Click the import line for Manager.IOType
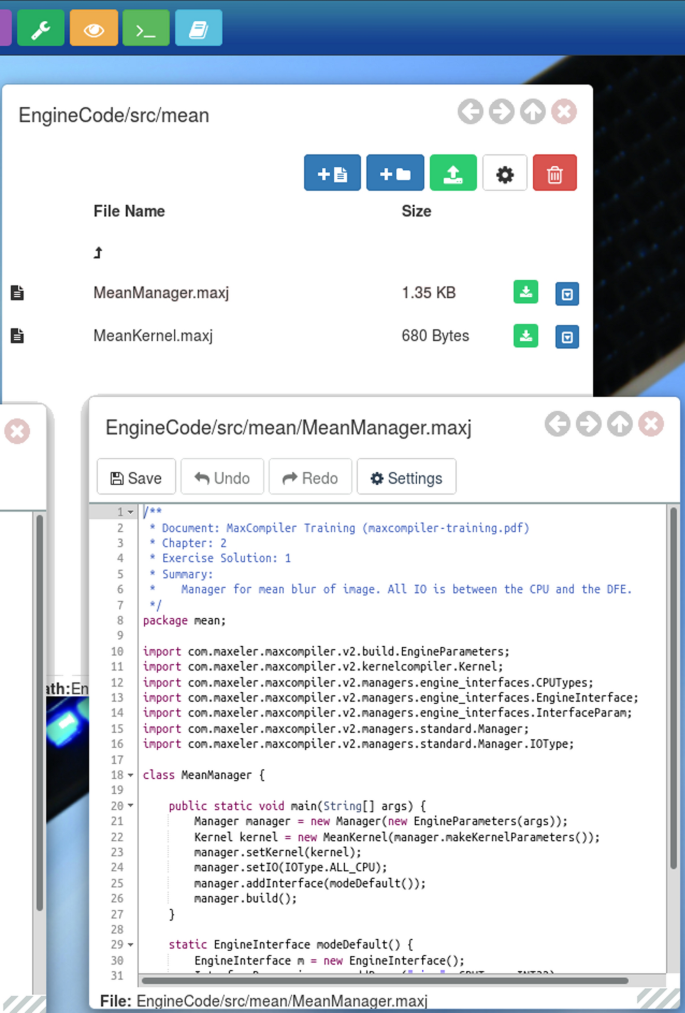Image resolution: width=685 pixels, height=1013 pixels. [x=358, y=744]
